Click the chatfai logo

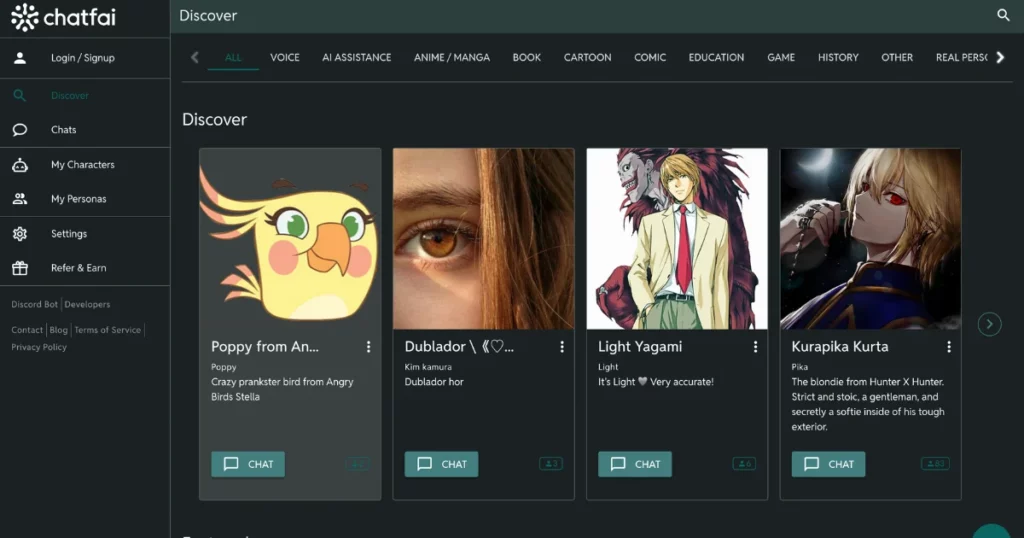(63, 18)
